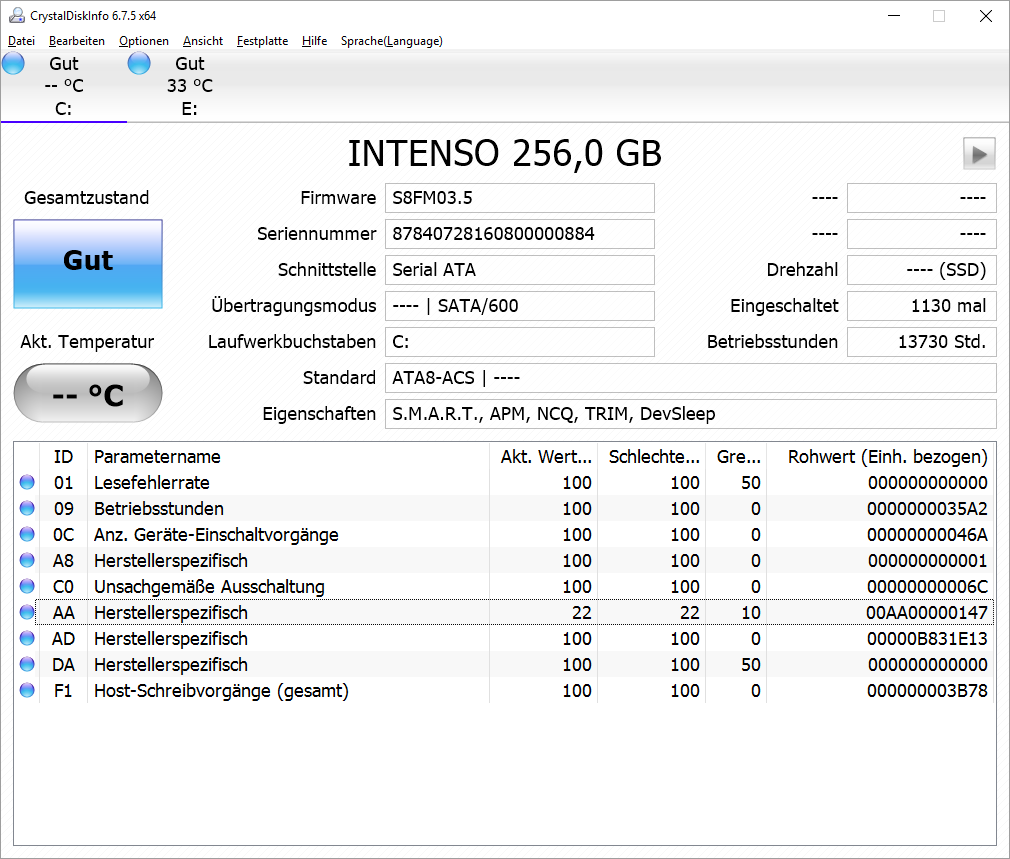Image resolution: width=1010 pixels, height=859 pixels.
Task: Click the Laufwerkbuchstaben C: field
Action: (x=520, y=342)
